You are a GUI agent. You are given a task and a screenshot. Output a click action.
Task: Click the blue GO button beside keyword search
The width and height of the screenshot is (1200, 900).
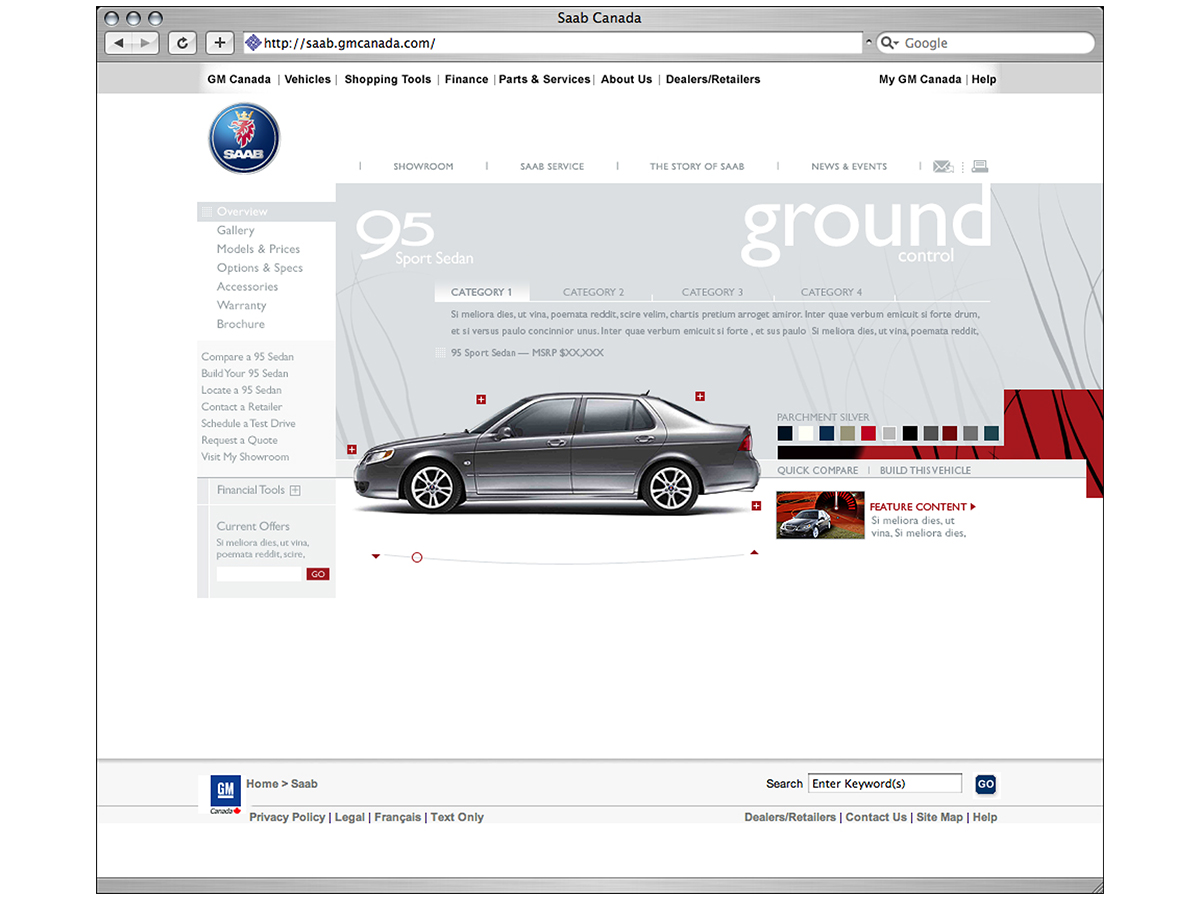click(986, 785)
